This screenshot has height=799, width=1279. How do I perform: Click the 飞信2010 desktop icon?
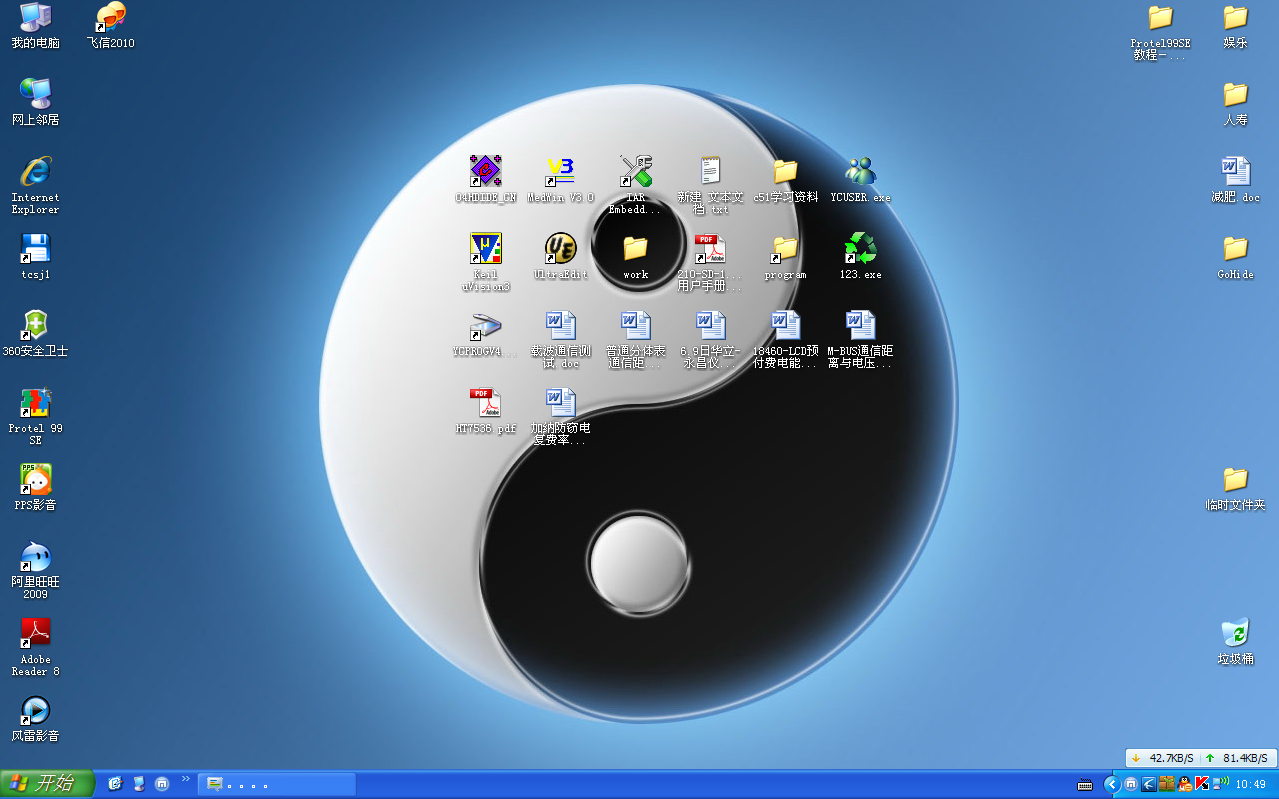click(x=110, y=18)
